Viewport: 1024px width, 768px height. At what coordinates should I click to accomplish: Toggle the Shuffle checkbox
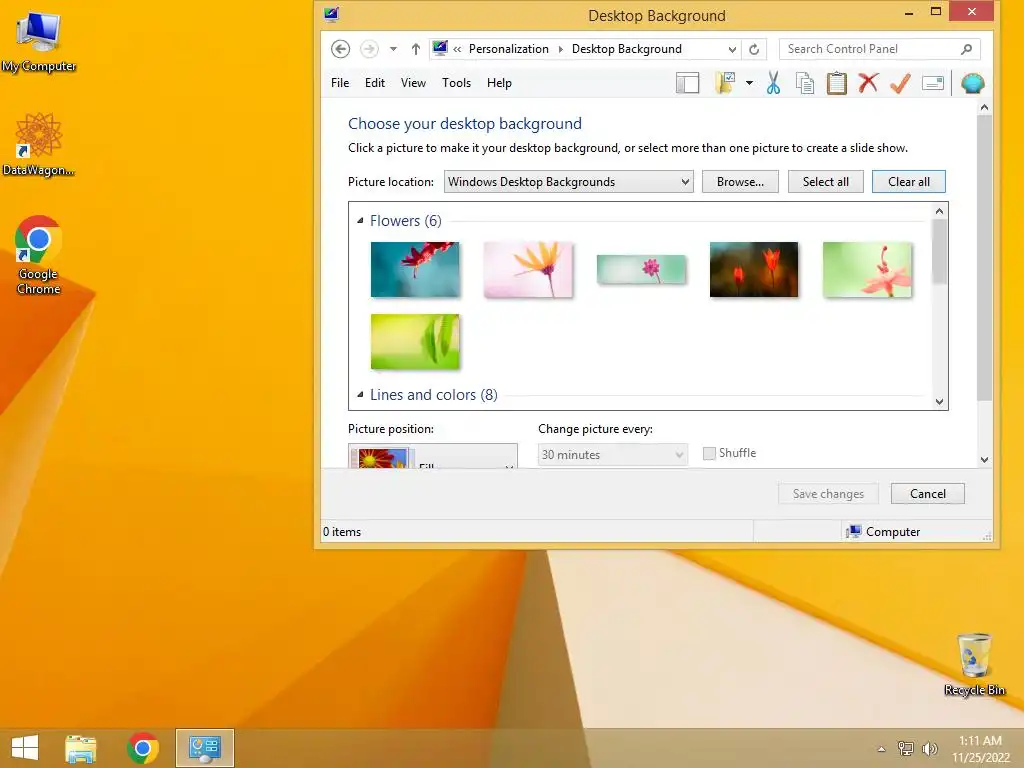click(709, 453)
